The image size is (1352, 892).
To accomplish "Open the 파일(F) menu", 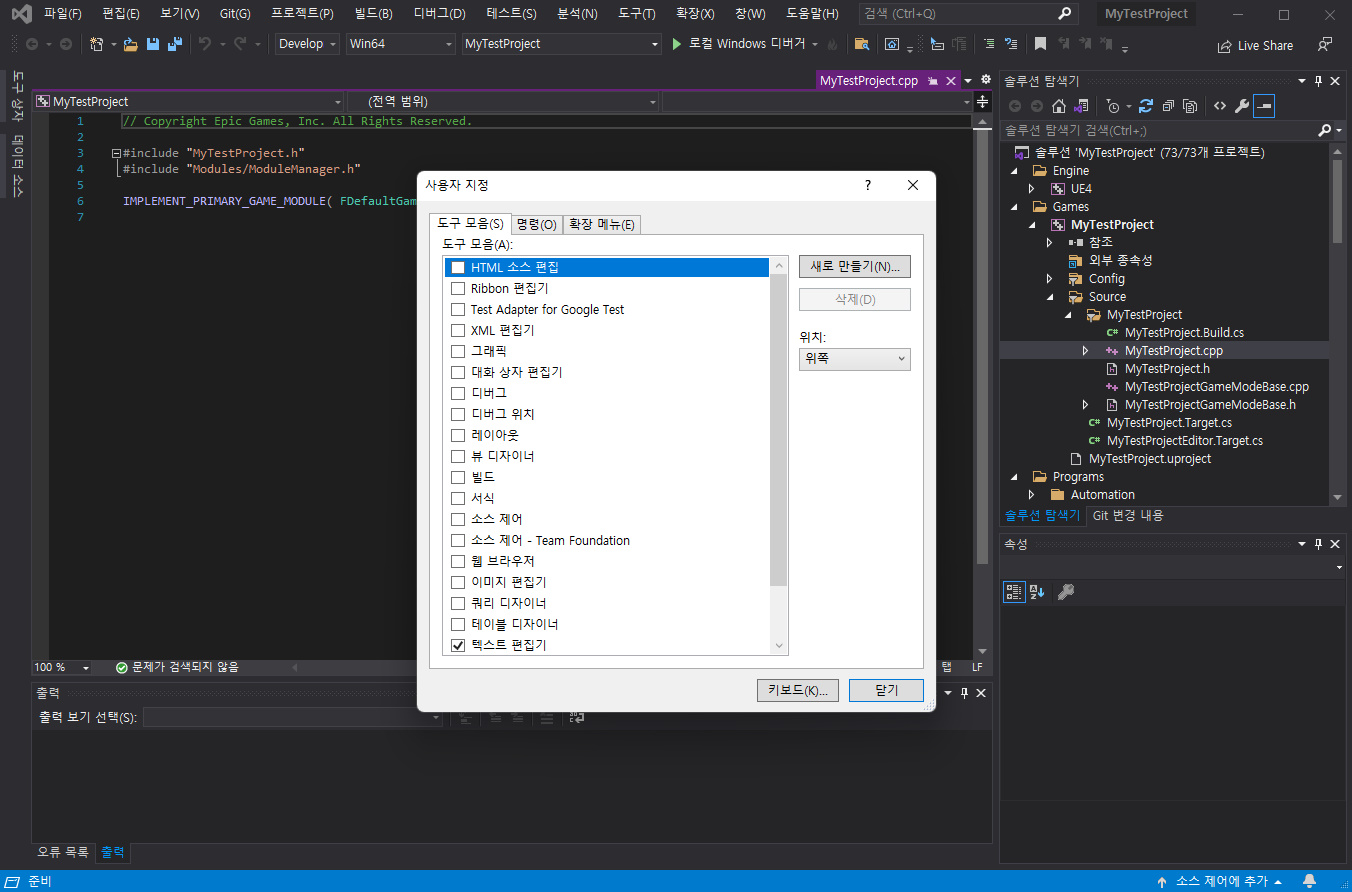I will point(63,14).
